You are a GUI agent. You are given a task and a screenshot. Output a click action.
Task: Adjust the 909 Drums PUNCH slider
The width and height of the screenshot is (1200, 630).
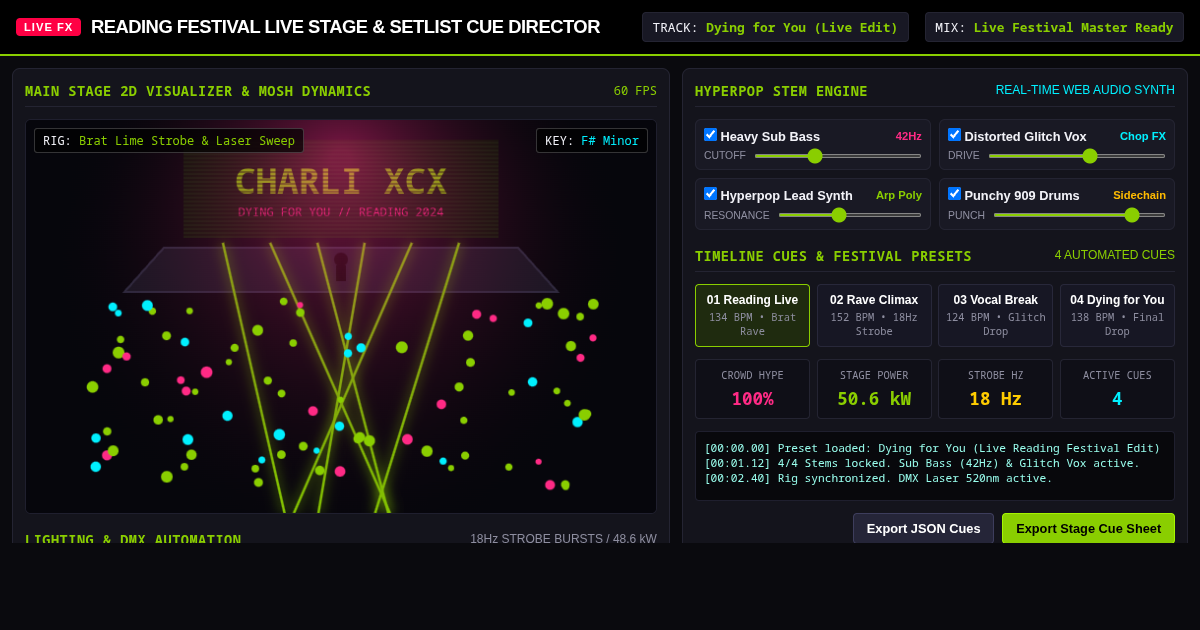[x=1079, y=215]
